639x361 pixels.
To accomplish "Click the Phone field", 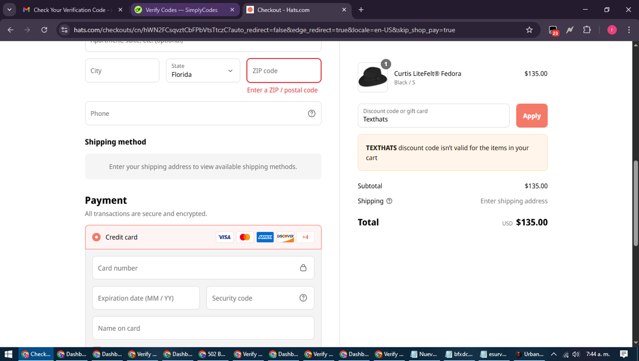I will 203,113.
